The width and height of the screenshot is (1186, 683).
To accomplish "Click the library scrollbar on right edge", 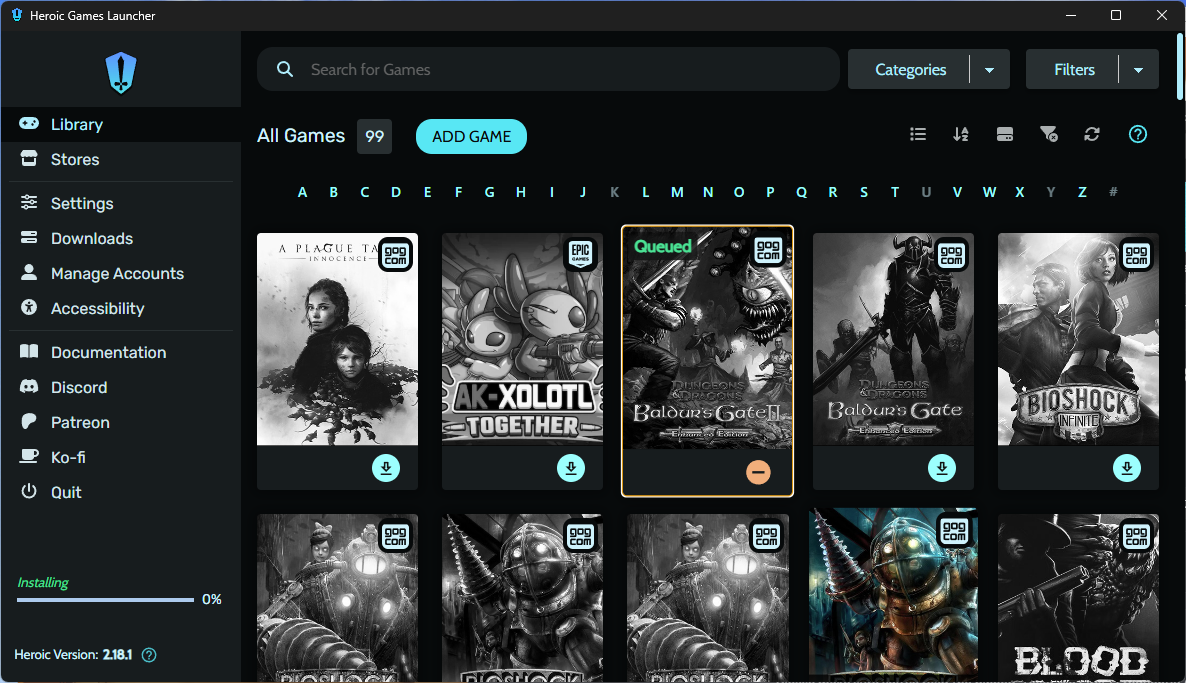I will [x=1181, y=67].
